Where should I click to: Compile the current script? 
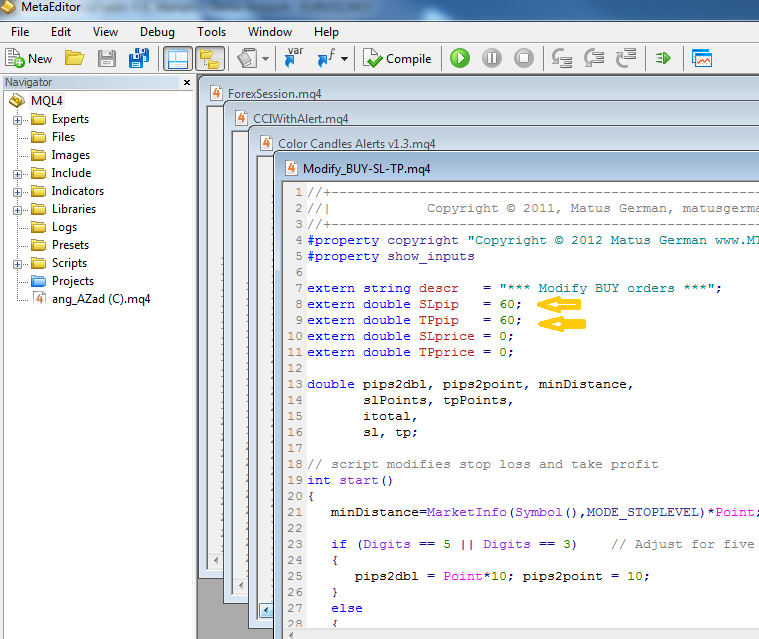pos(398,59)
